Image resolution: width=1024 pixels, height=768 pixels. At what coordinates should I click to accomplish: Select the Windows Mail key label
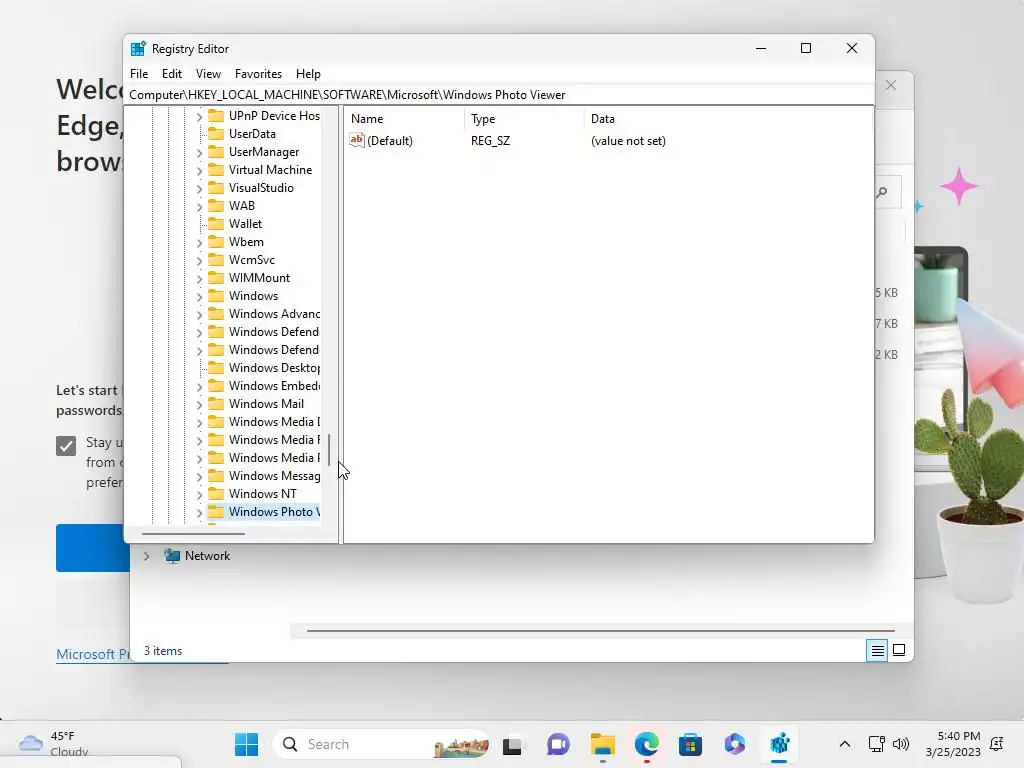pos(266,404)
